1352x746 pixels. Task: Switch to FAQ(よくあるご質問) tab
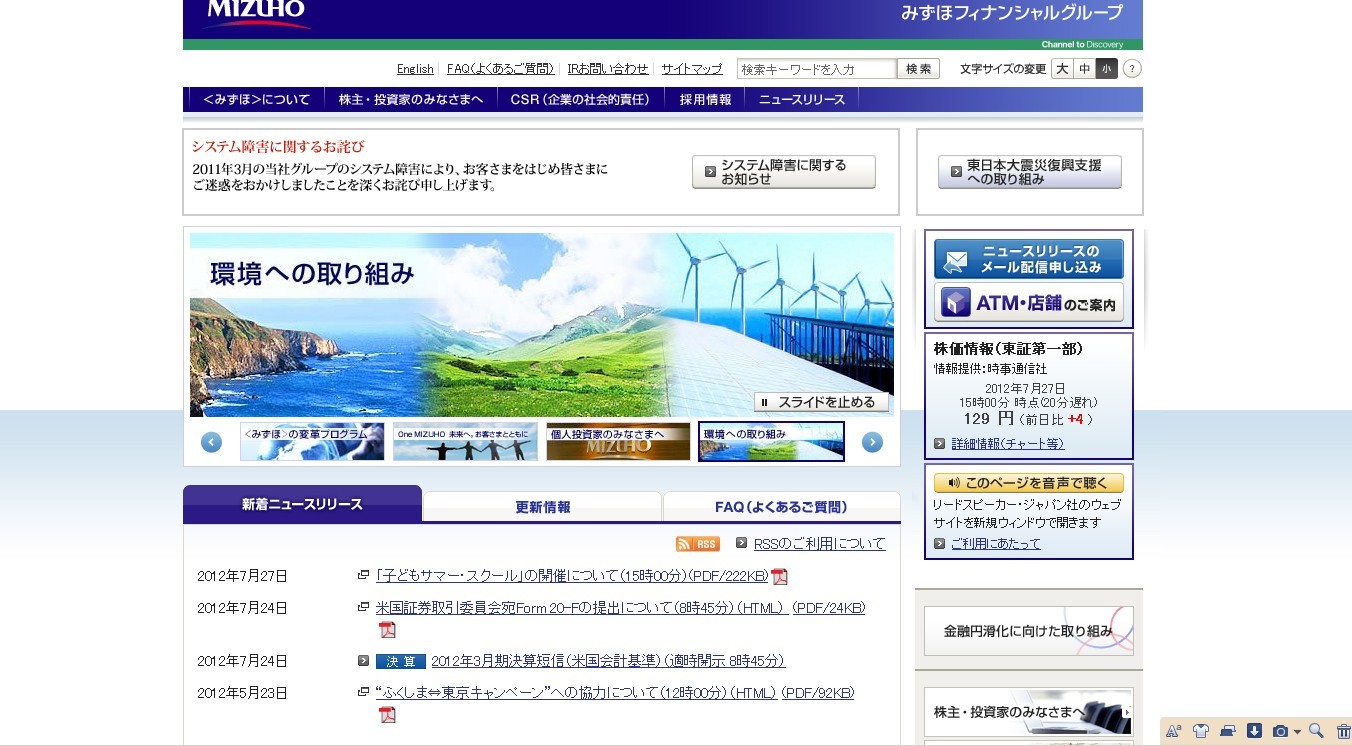(x=781, y=507)
